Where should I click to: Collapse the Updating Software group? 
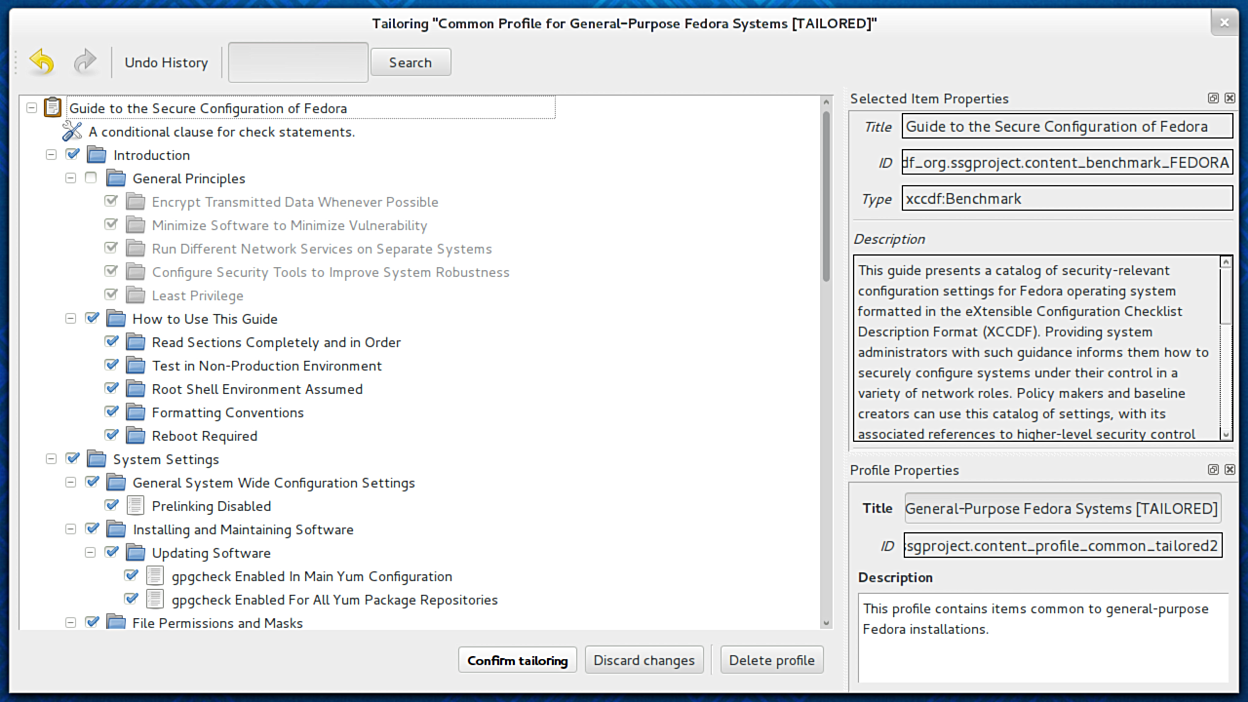point(90,552)
